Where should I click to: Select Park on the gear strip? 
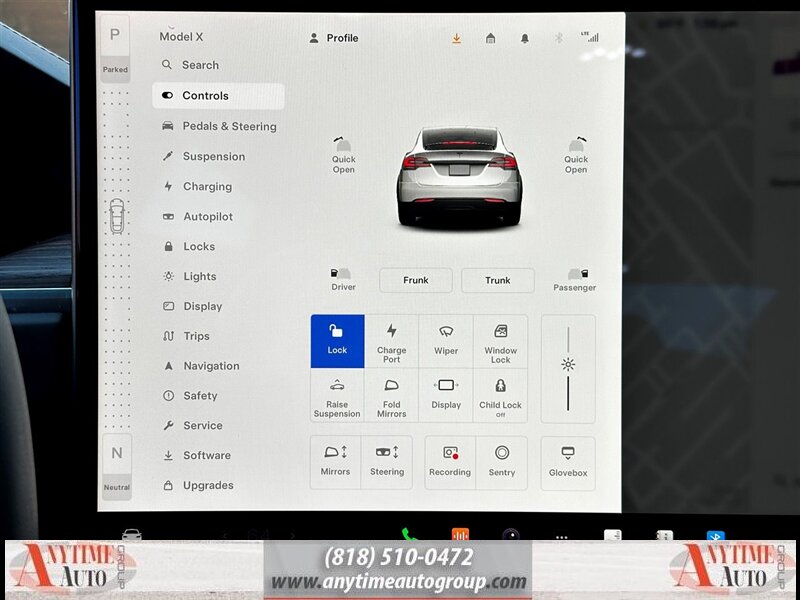[x=115, y=49]
